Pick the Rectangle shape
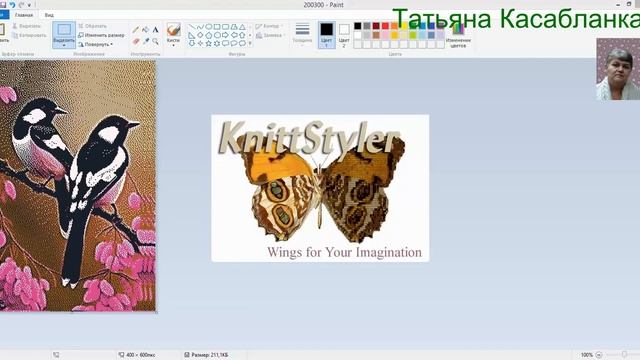Viewport: 640px width, 360px height. pyautogui.click(x=217, y=27)
